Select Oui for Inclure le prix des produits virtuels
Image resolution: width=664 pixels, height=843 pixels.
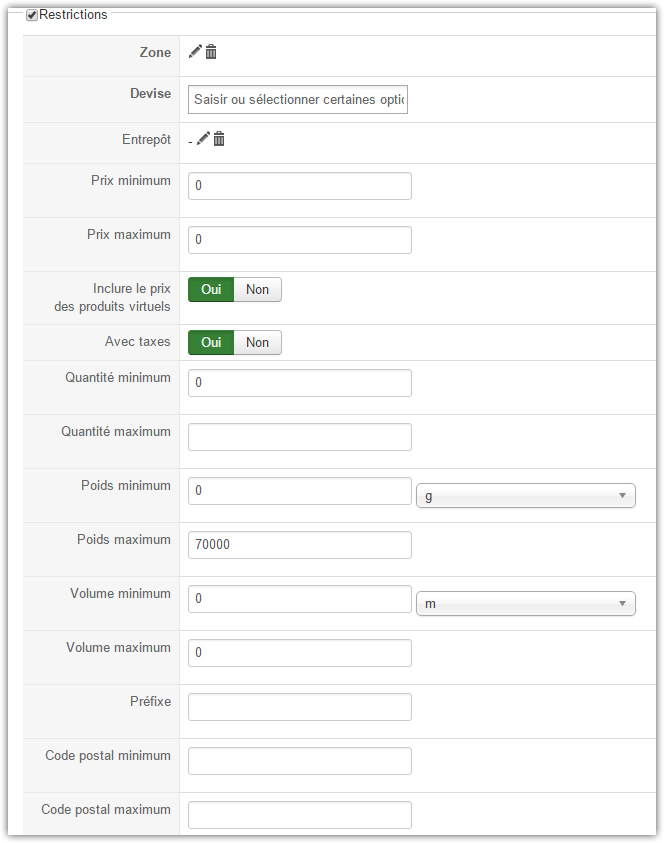[211, 289]
